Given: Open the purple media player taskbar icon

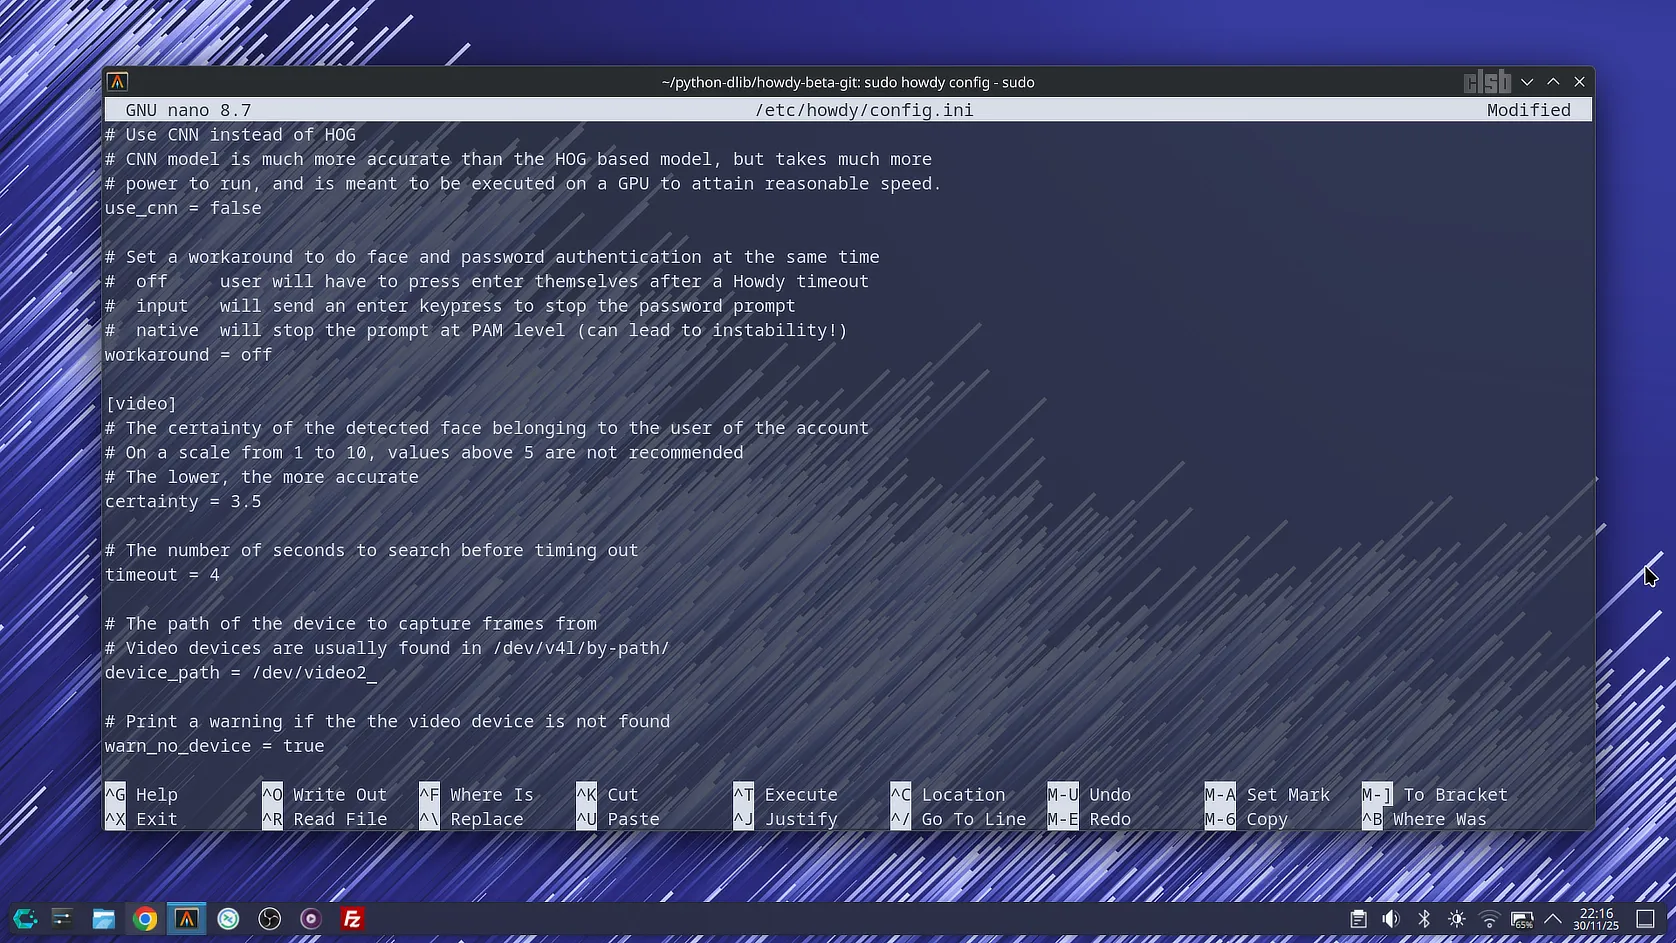Looking at the screenshot, I should click(311, 919).
